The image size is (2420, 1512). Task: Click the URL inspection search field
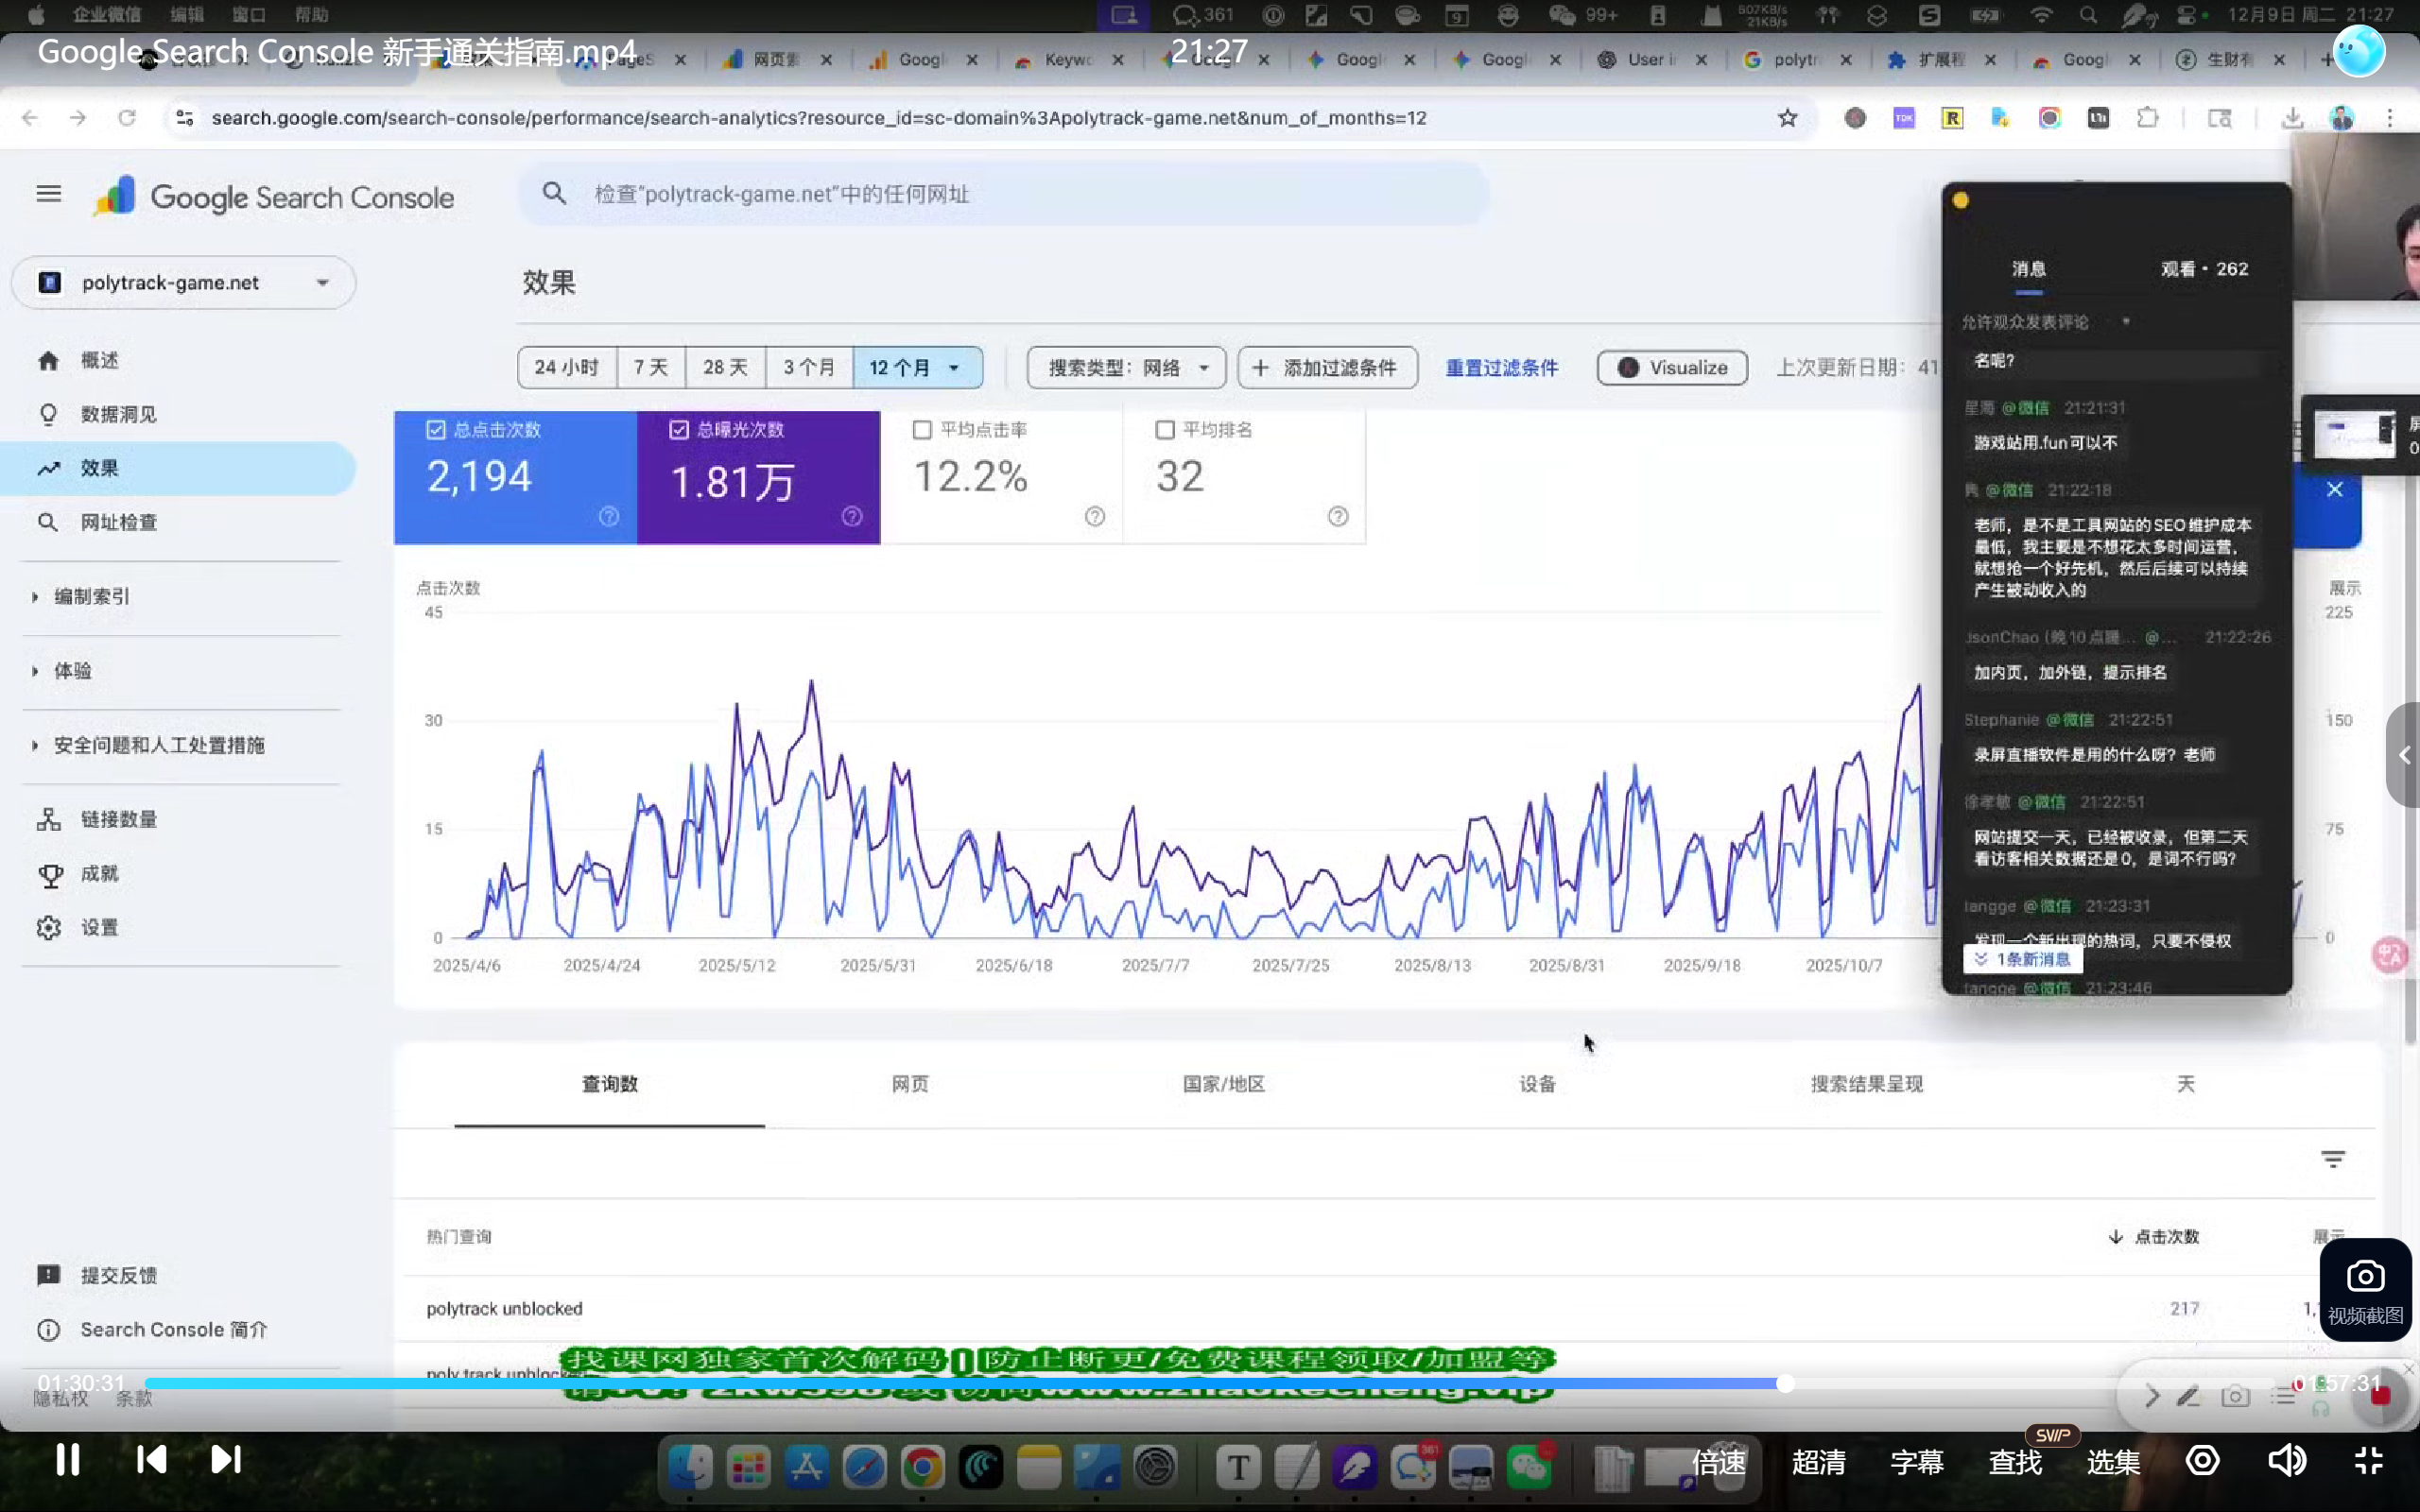click(x=1000, y=194)
